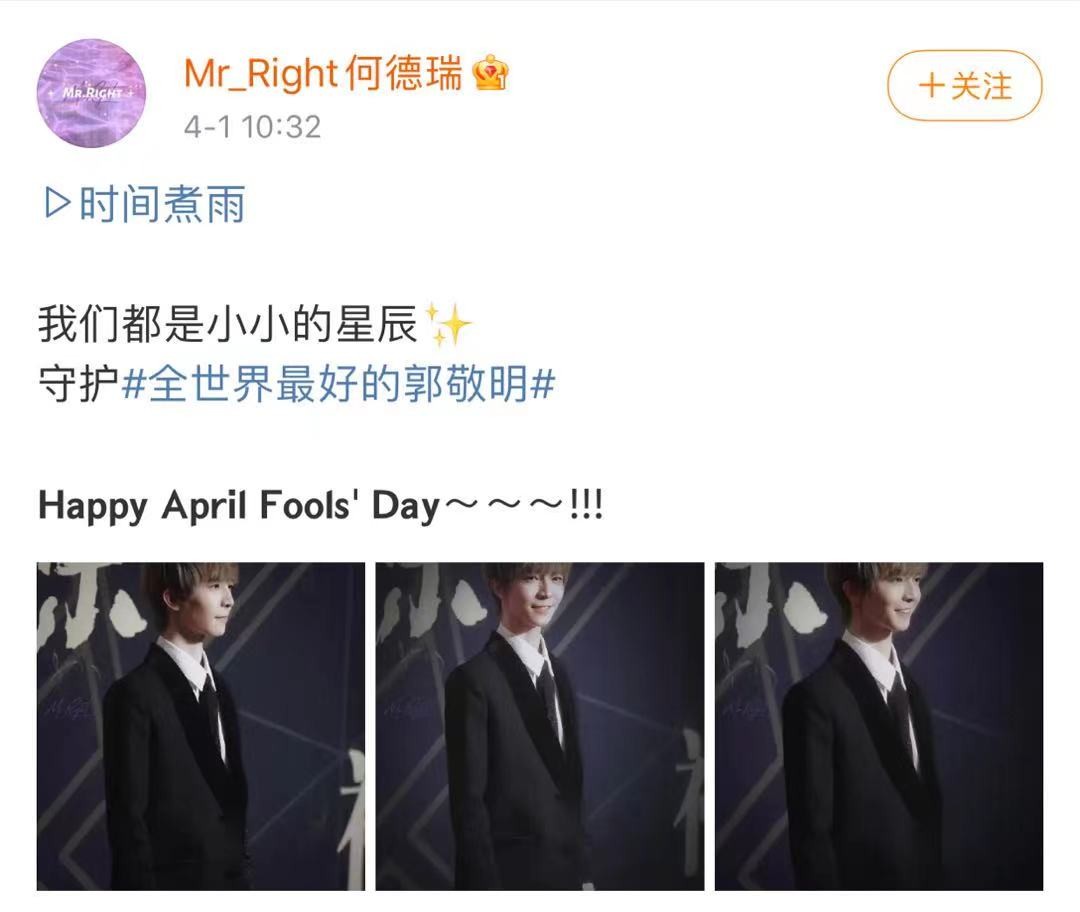Viewport: 1080px width, 912px height.
Task: Follow the account with the +关注 button
Action: tap(964, 86)
